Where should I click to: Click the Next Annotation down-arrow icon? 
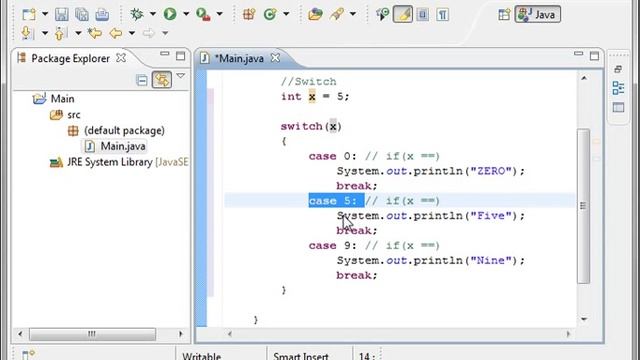pyautogui.click(x=27, y=33)
